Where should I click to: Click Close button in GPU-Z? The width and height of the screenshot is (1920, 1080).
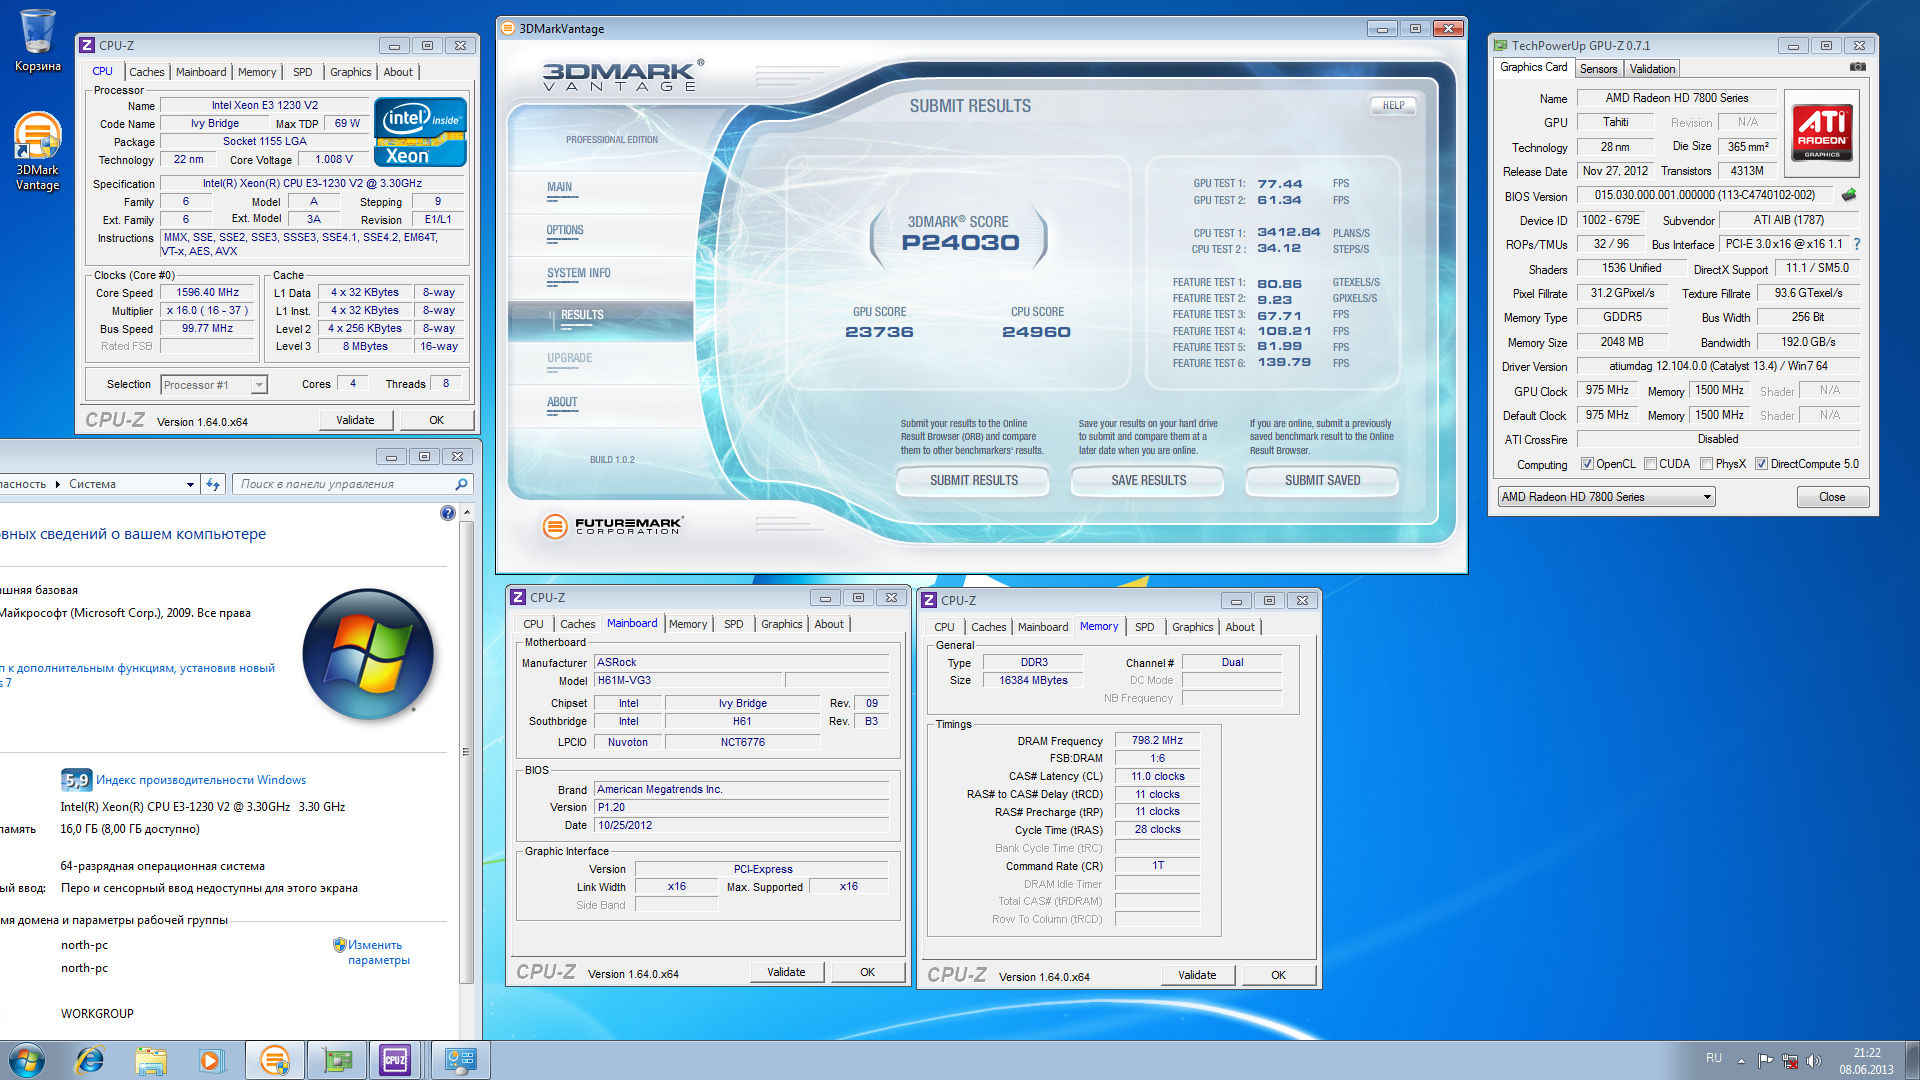tap(1832, 497)
